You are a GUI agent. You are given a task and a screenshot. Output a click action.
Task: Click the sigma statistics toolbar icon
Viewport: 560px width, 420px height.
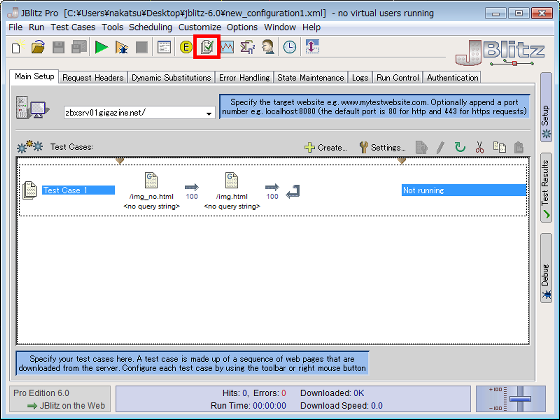click(248, 47)
